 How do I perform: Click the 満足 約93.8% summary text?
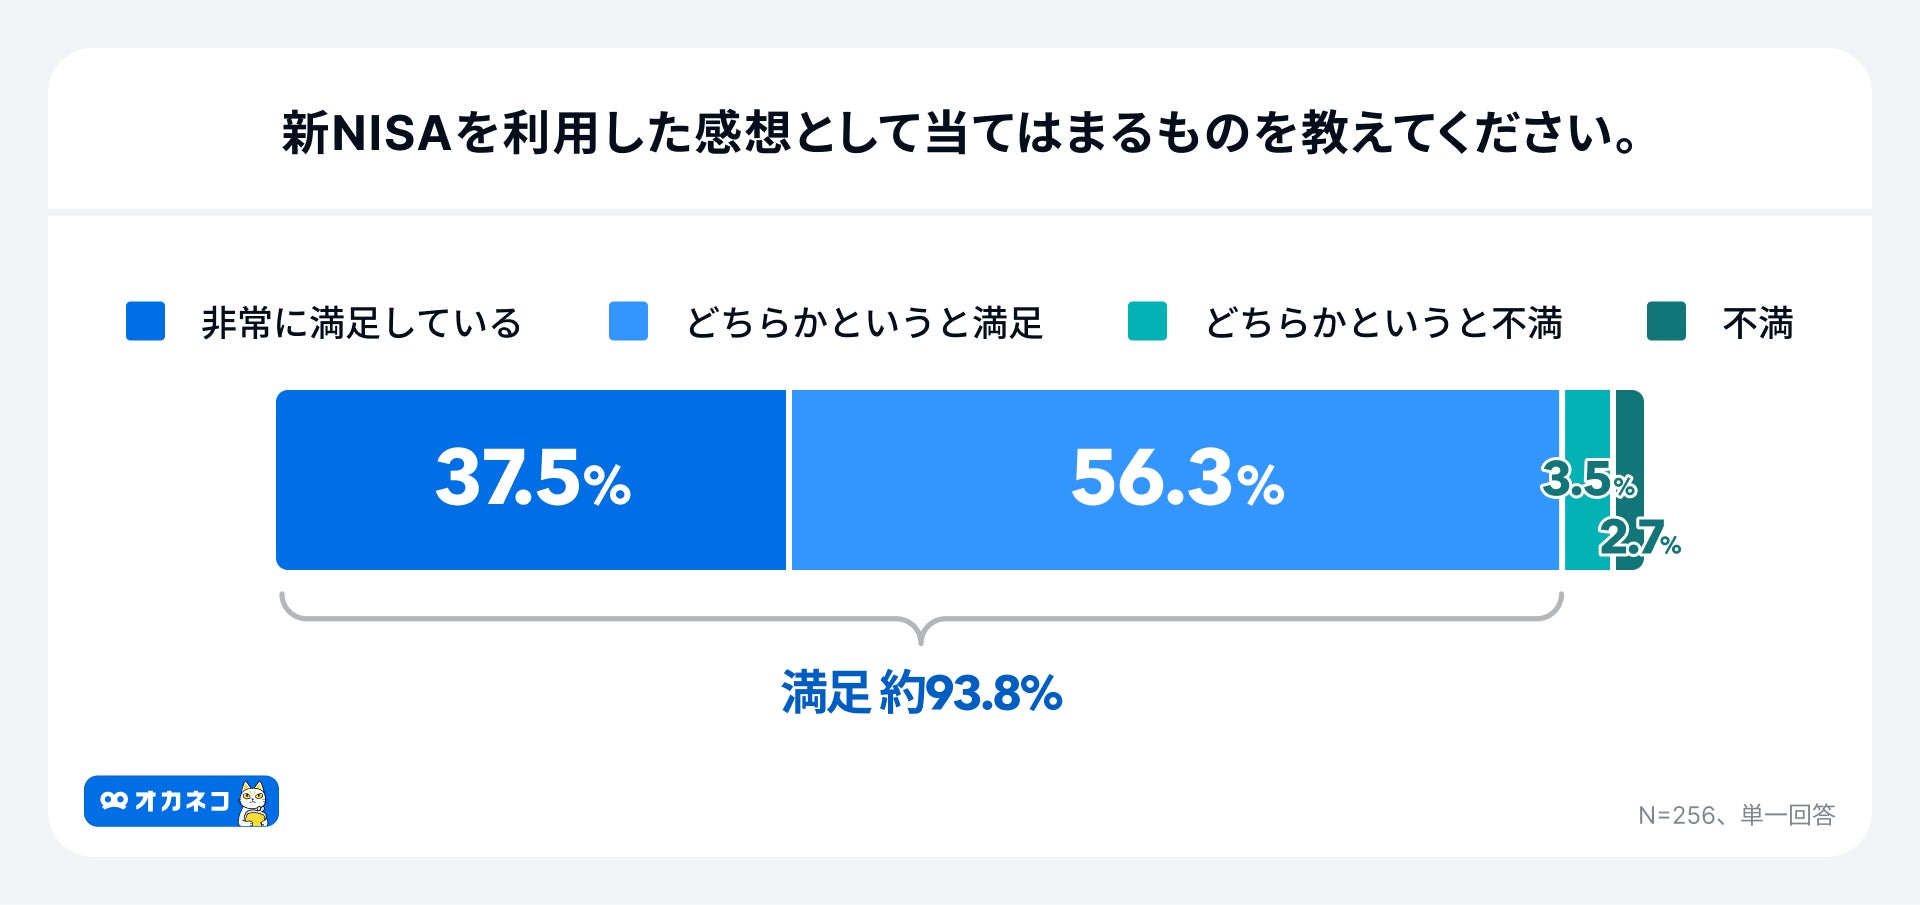(x=921, y=692)
